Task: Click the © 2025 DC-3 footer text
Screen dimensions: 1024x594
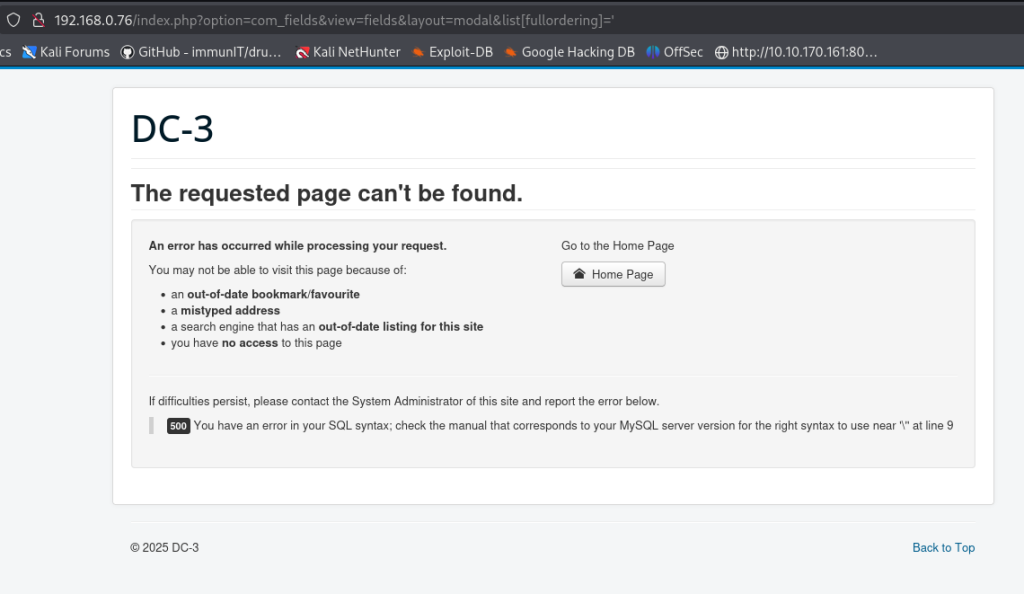Action: (171, 547)
